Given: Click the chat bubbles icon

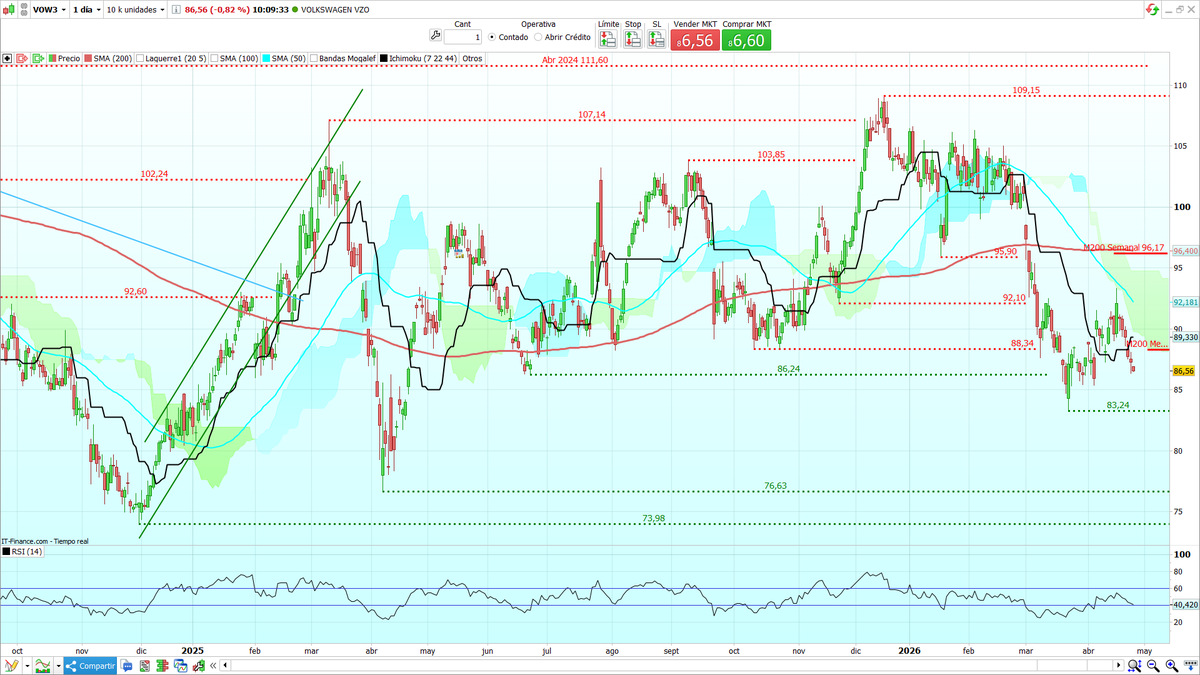Looking at the screenshot, I should click(x=126, y=666).
